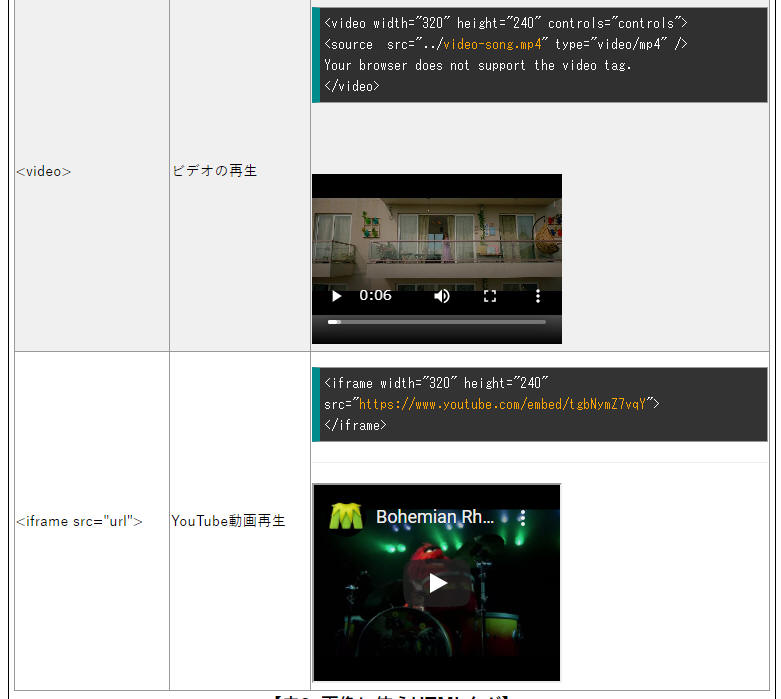
Task: Click the MP4 video progress bar
Action: pyautogui.click(x=436, y=322)
